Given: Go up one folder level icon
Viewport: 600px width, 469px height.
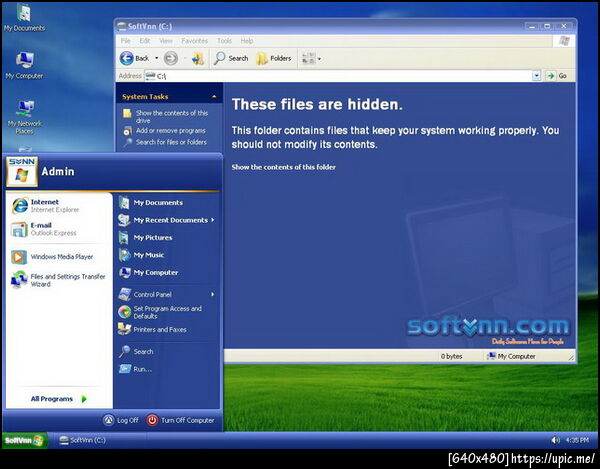Looking at the screenshot, I should point(198,59).
